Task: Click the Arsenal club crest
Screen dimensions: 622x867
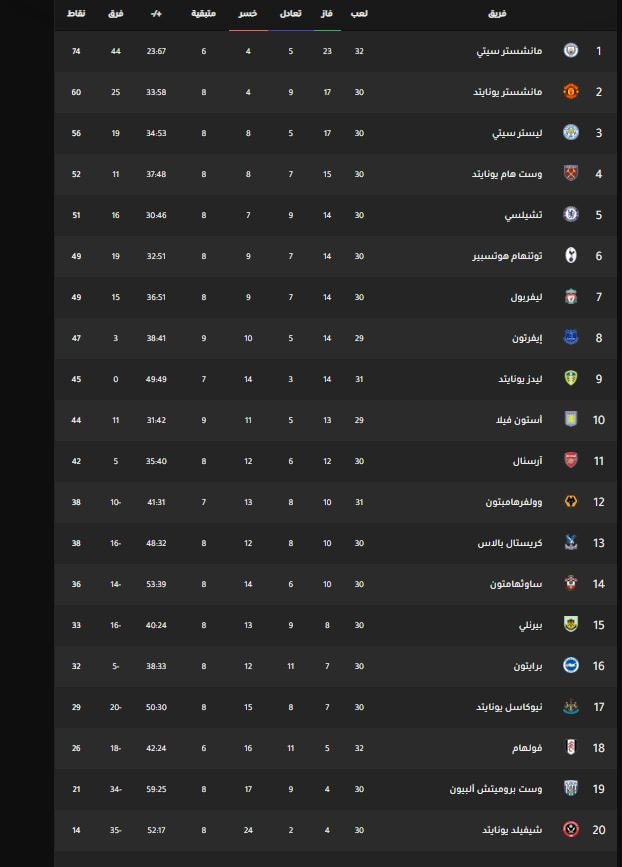Action: point(571,461)
